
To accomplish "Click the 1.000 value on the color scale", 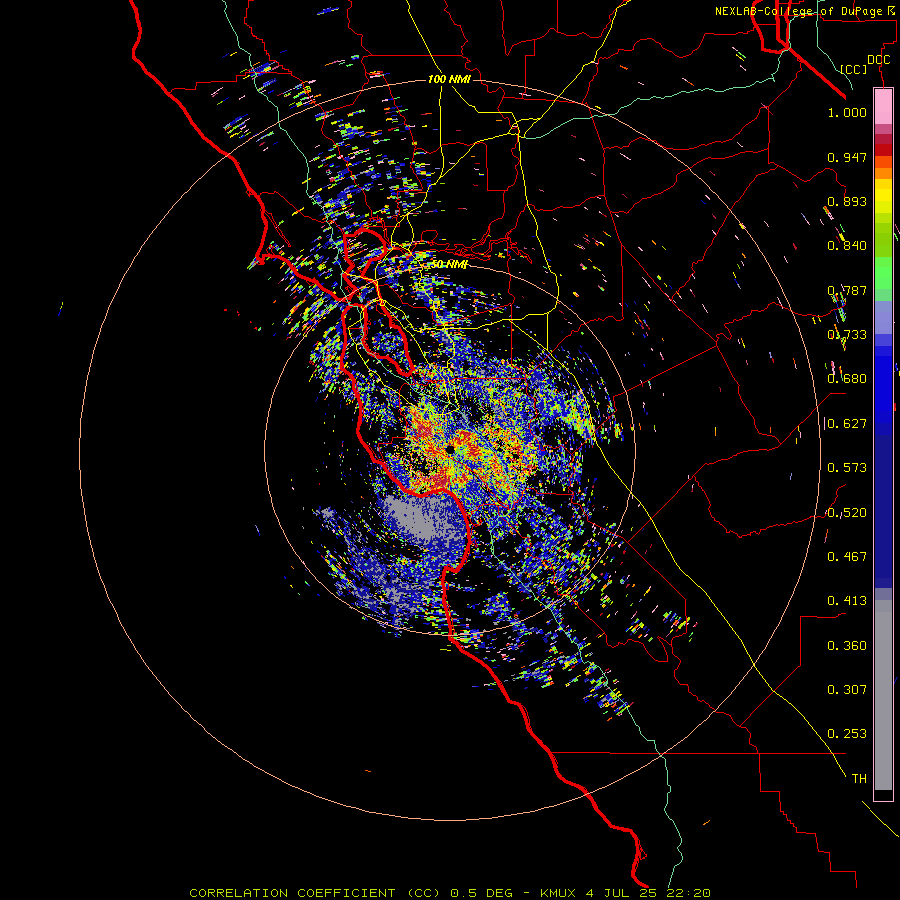I will click(x=847, y=112).
